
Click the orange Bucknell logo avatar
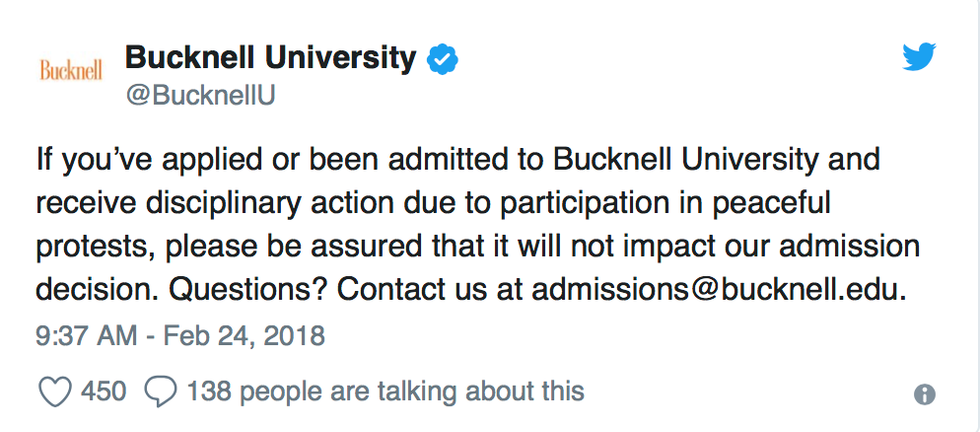click(x=71, y=71)
